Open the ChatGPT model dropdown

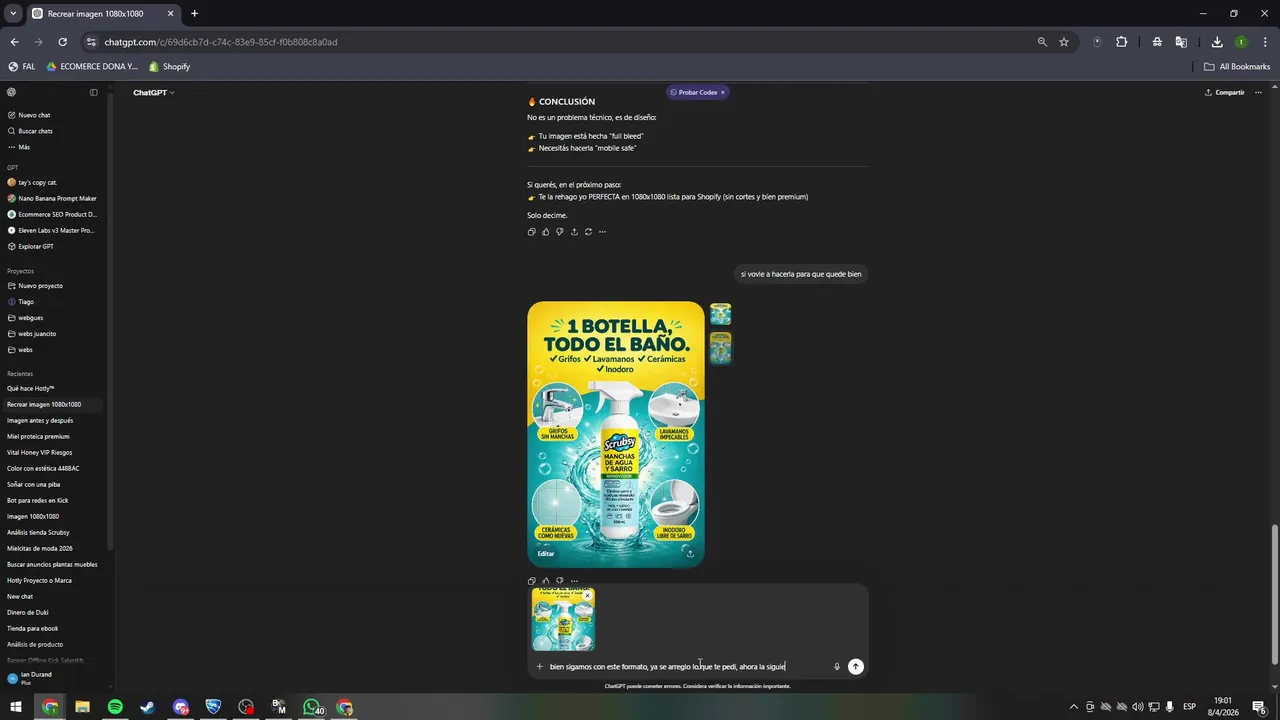[x=154, y=92]
